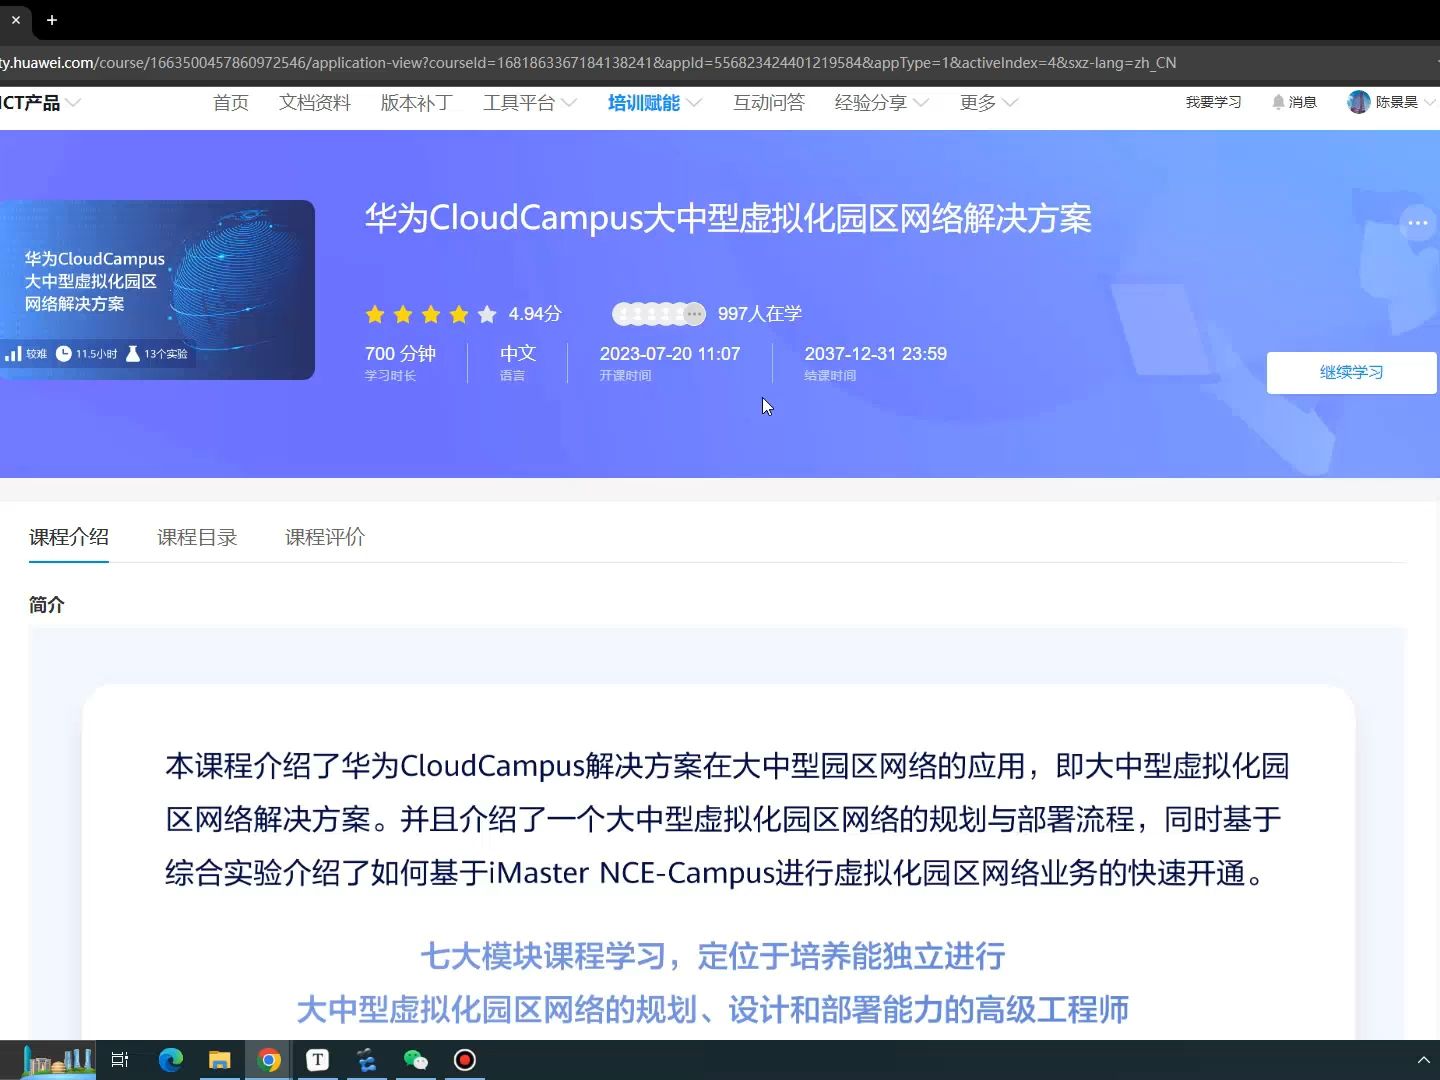Click the fifth grey rating star
Image resolution: width=1440 pixels, height=1080 pixels.
click(487, 314)
